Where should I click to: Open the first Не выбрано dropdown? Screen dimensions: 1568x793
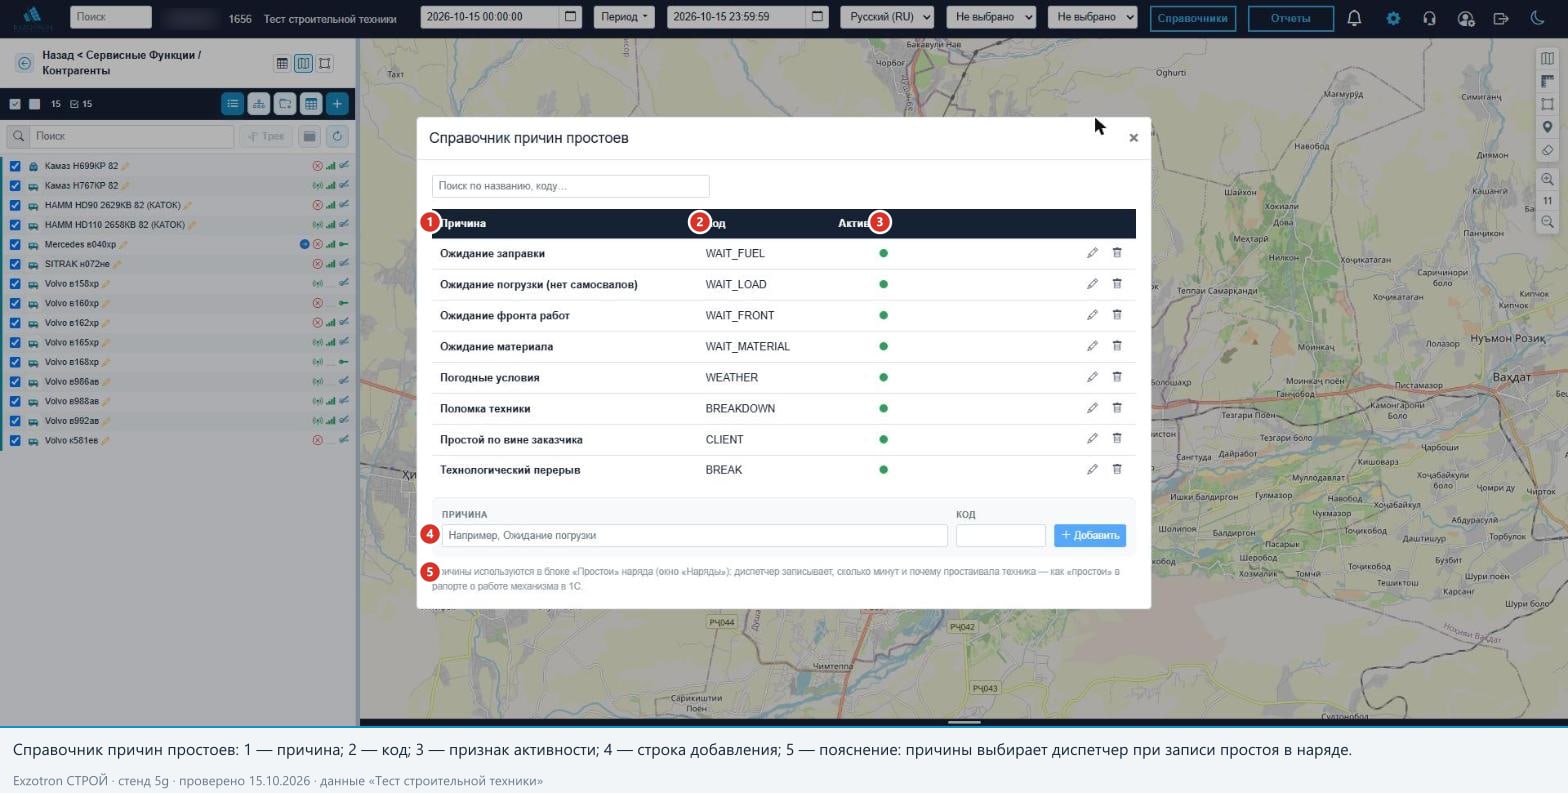coord(991,17)
